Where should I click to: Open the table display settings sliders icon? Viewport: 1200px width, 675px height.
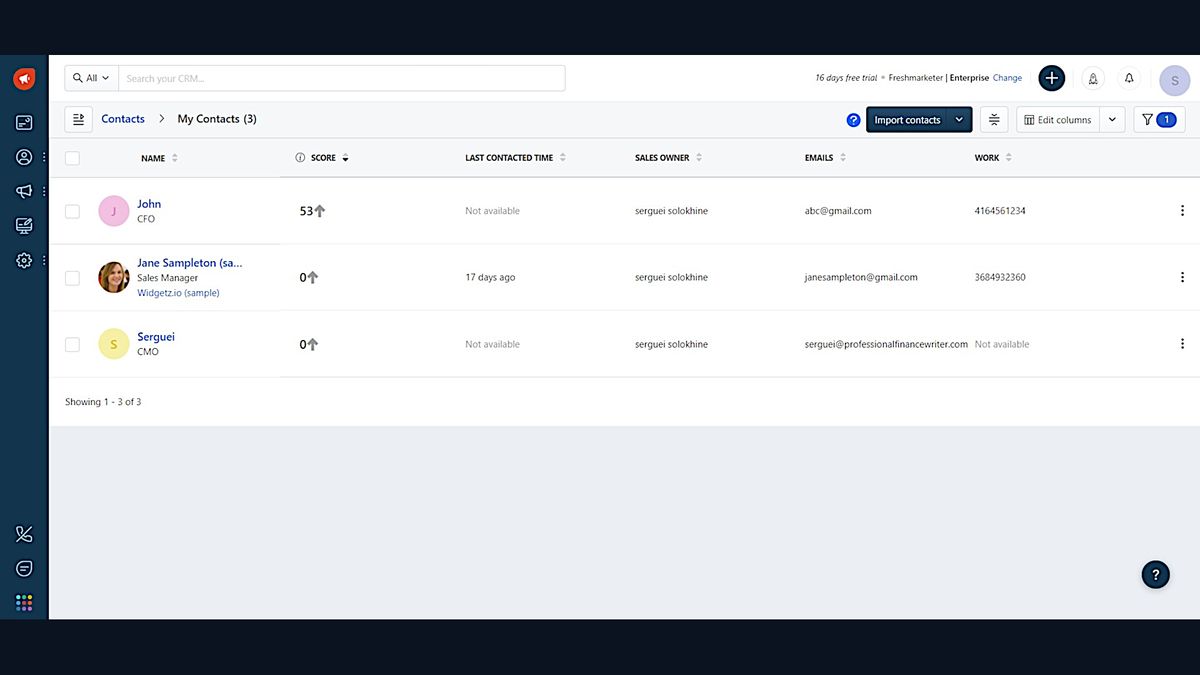pyautogui.click(x=994, y=120)
